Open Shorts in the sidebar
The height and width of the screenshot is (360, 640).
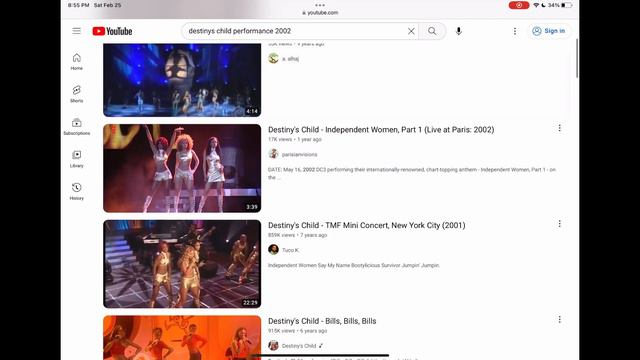coord(76,94)
